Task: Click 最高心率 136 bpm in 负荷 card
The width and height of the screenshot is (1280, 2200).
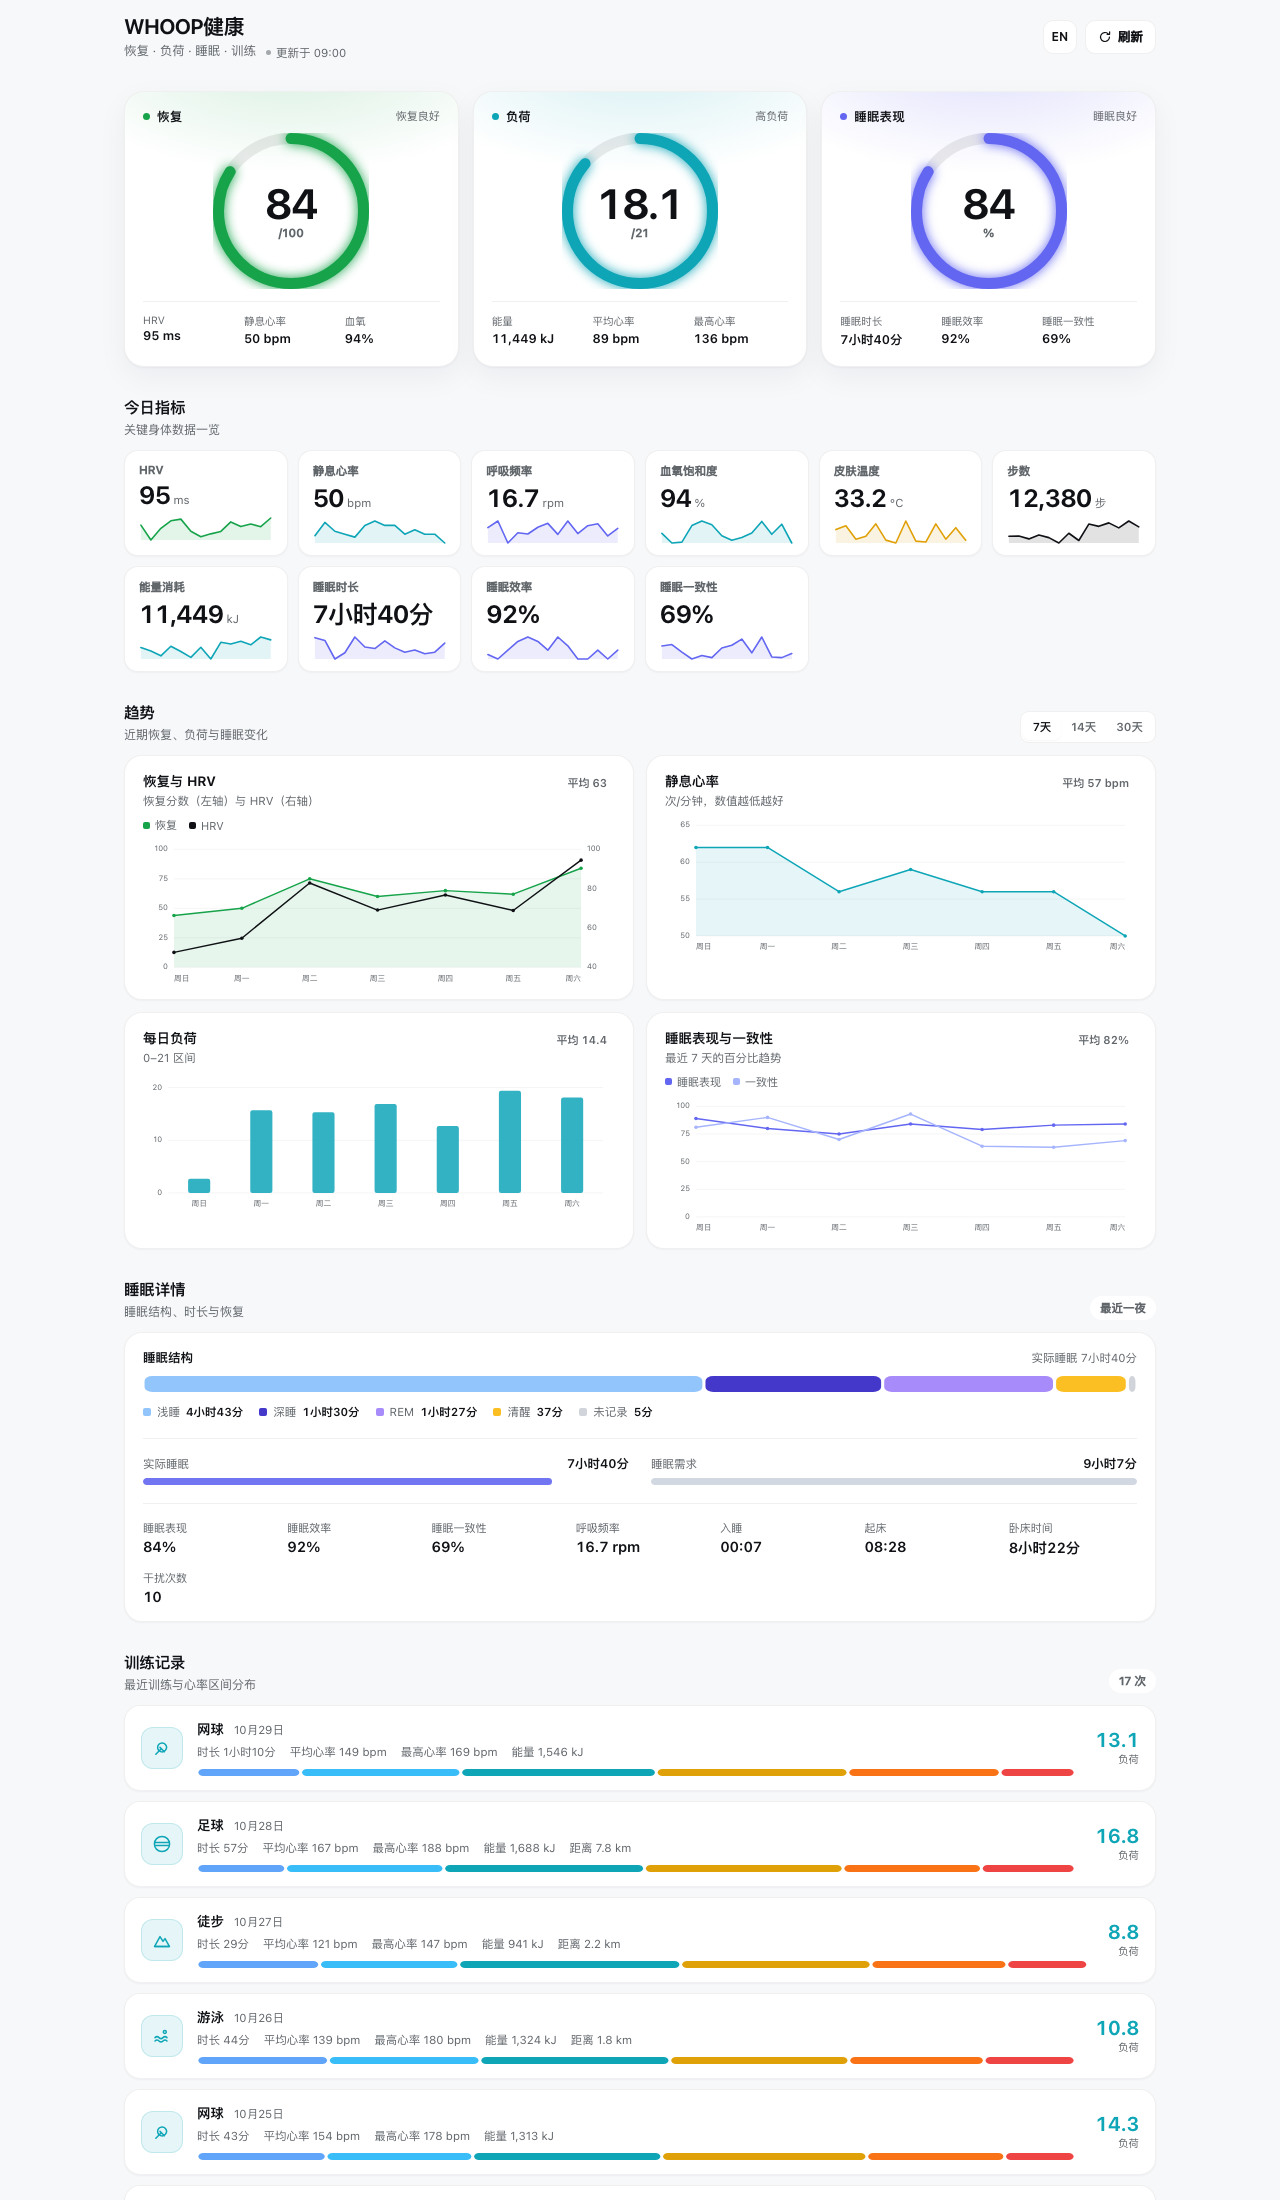Action: [721, 331]
